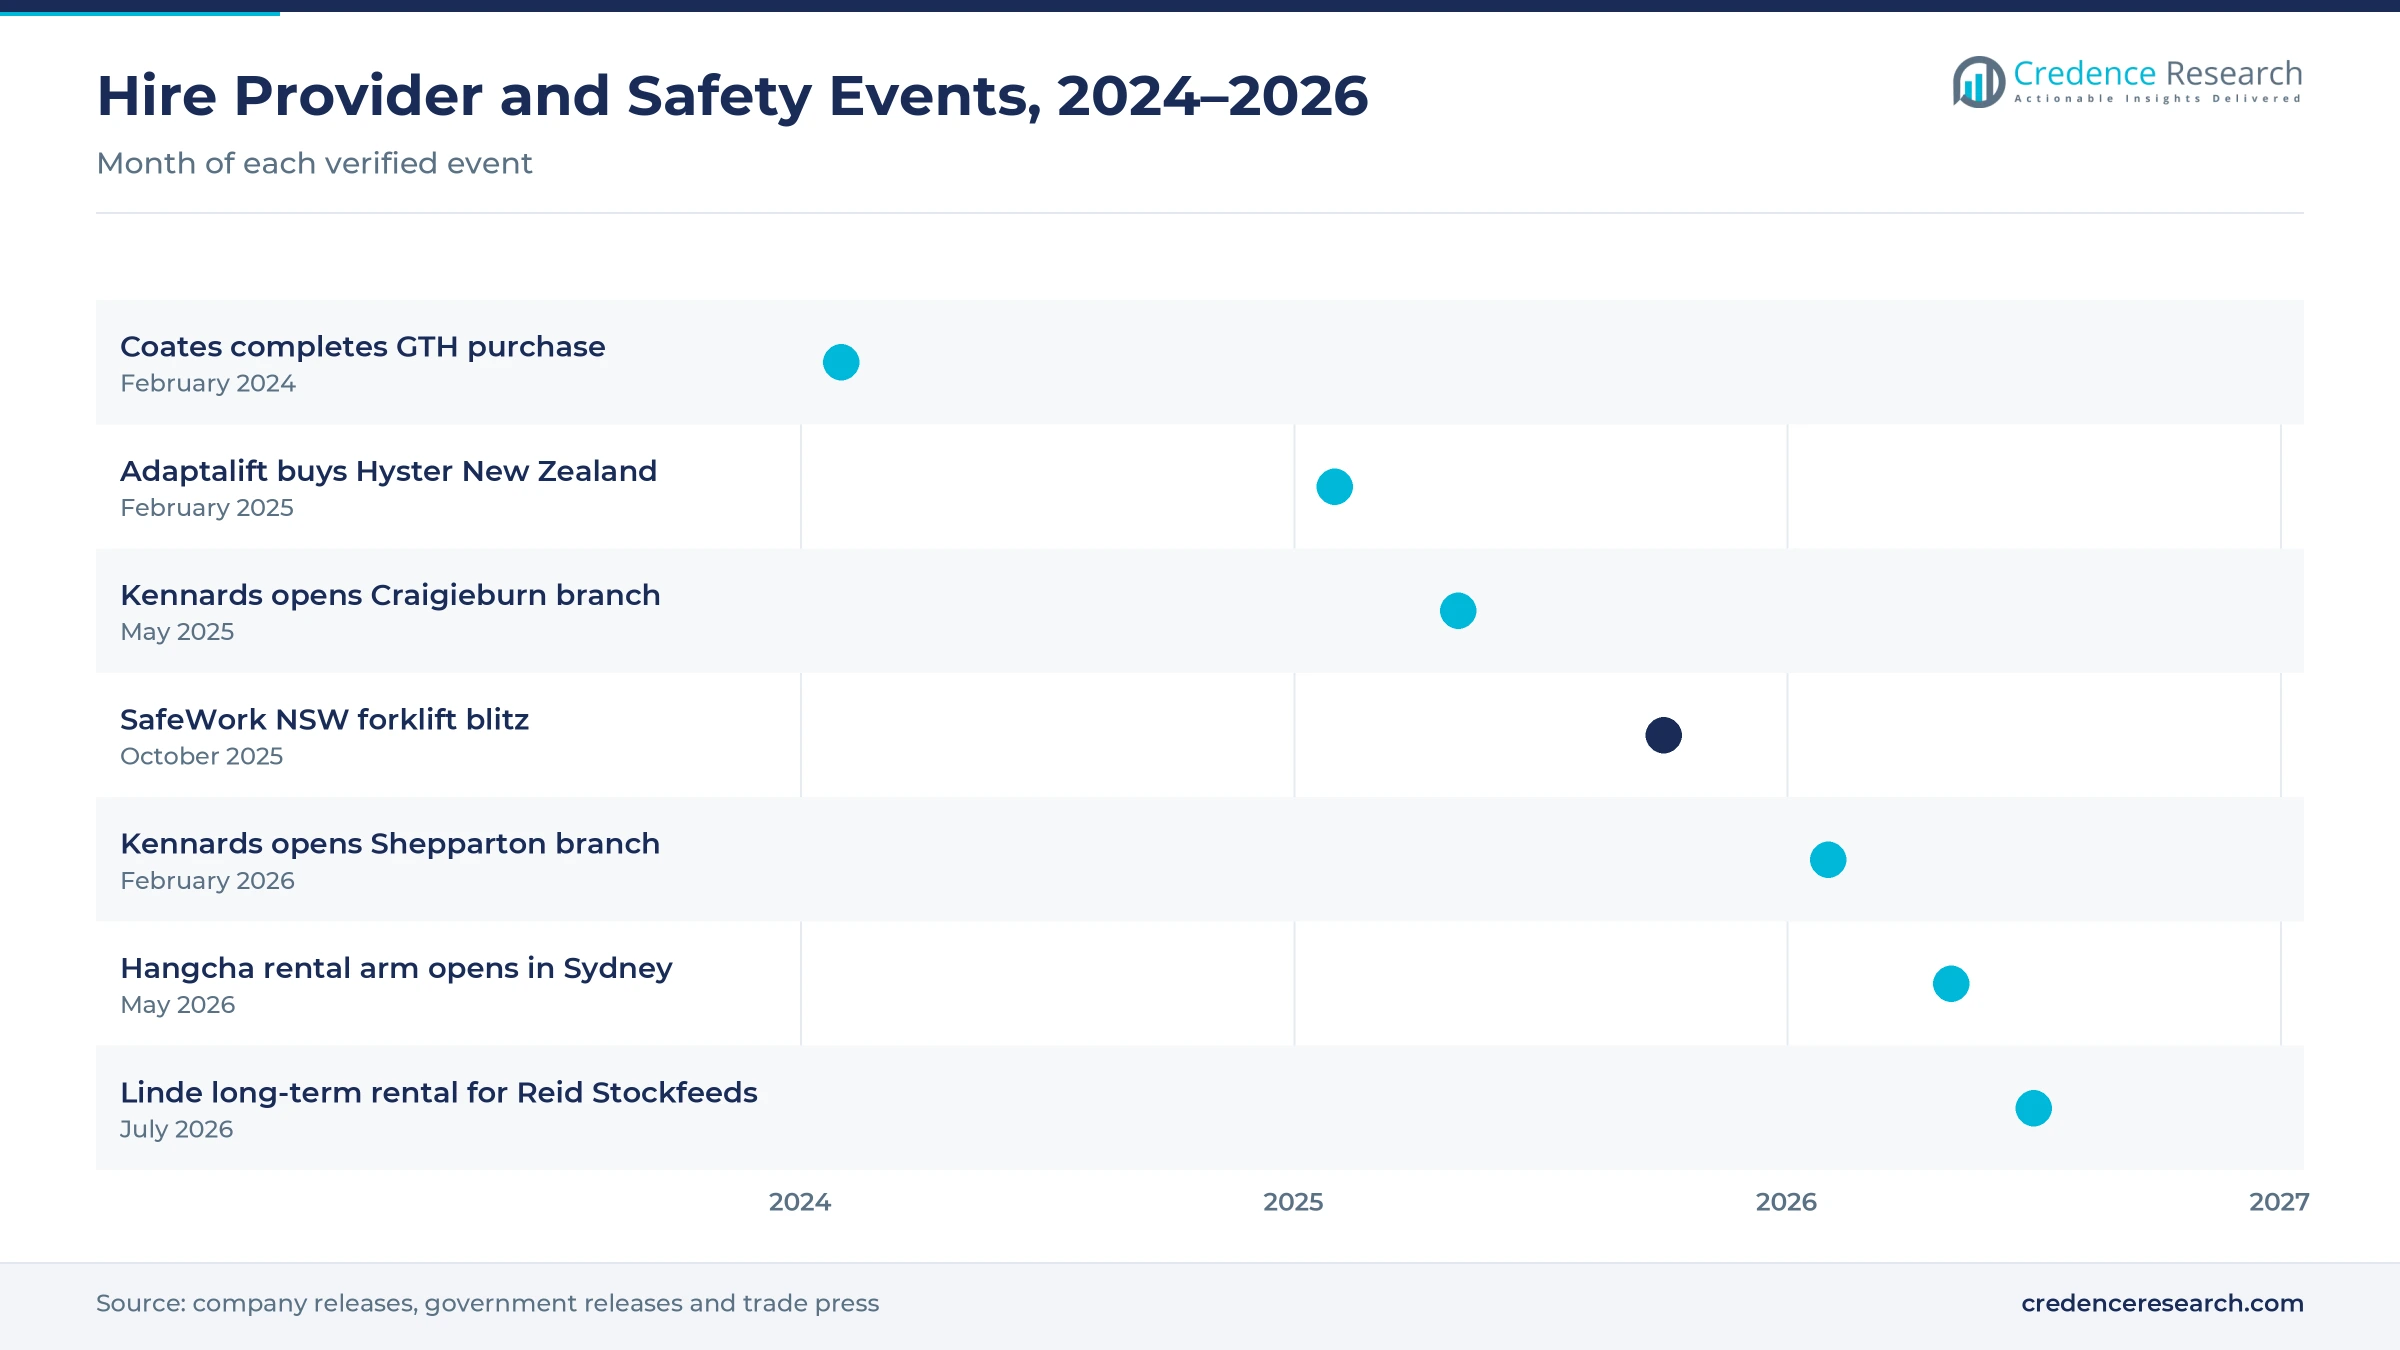Click the 'October 2025' date text
Image resolution: width=2400 pixels, height=1350 pixels.
(x=201, y=756)
